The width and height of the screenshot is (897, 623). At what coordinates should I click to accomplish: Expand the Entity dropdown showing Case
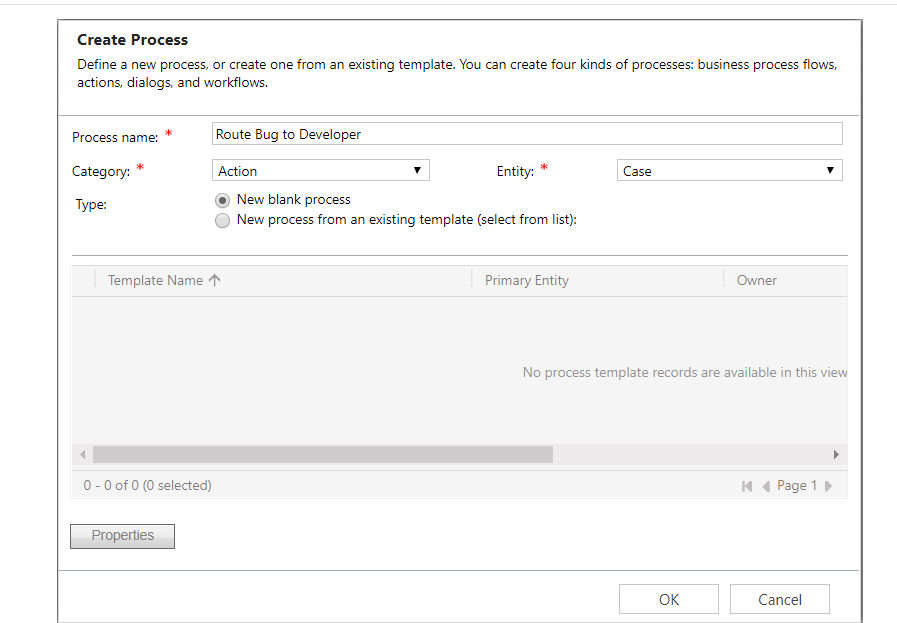[729, 171]
